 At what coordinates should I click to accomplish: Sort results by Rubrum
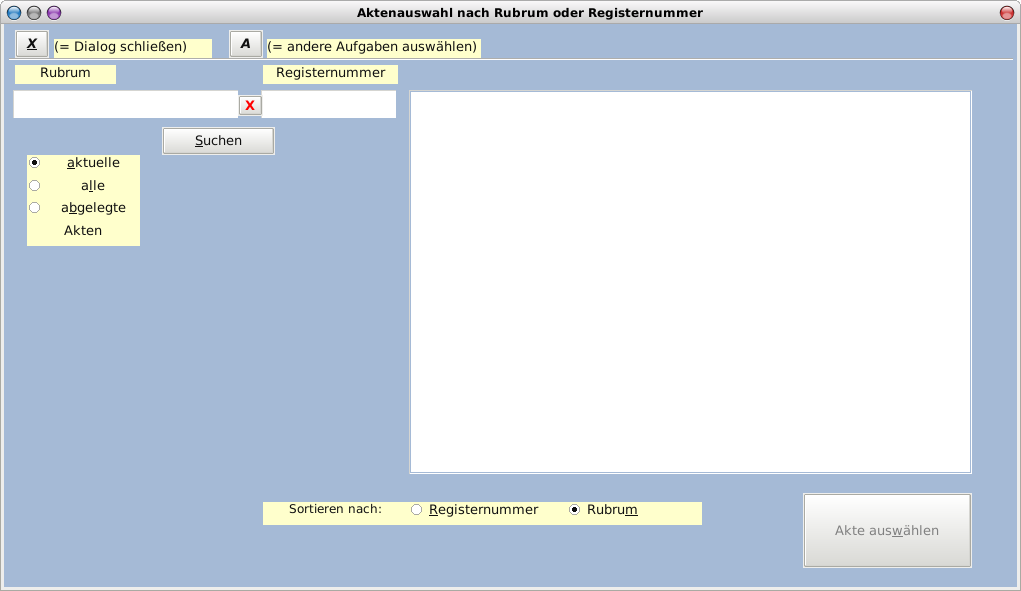click(575, 510)
